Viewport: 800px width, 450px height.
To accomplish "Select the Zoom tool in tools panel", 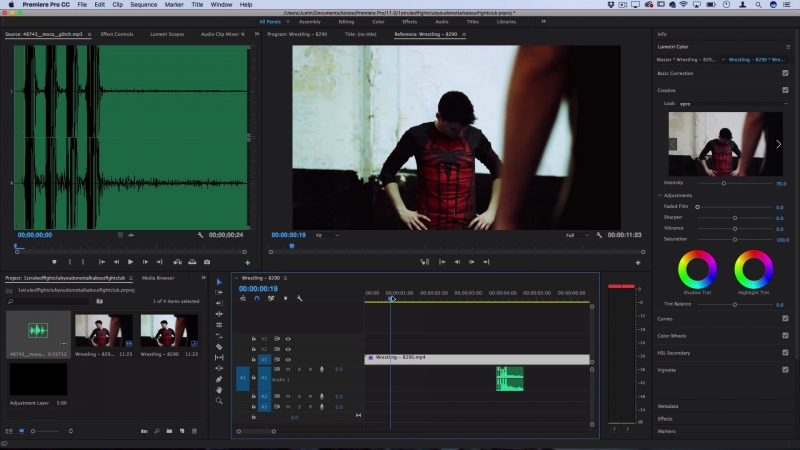I will point(219,401).
